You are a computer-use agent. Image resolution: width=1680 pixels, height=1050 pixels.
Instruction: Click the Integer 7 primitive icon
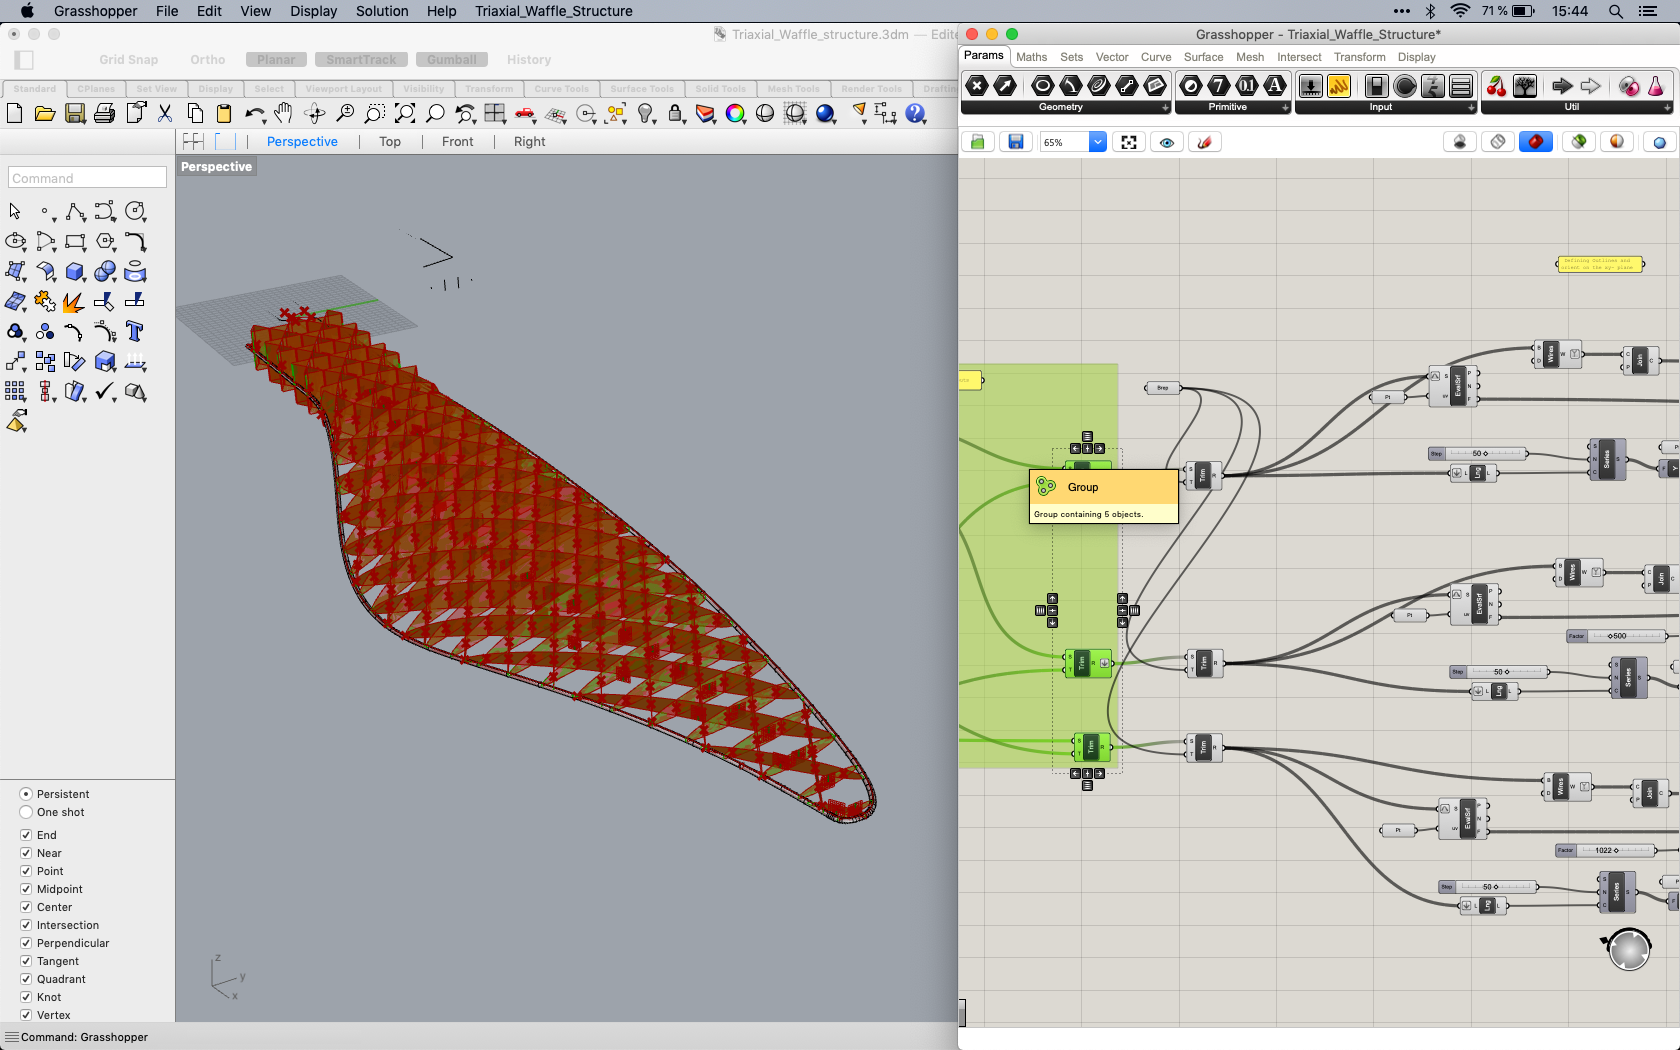(x=1219, y=86)
